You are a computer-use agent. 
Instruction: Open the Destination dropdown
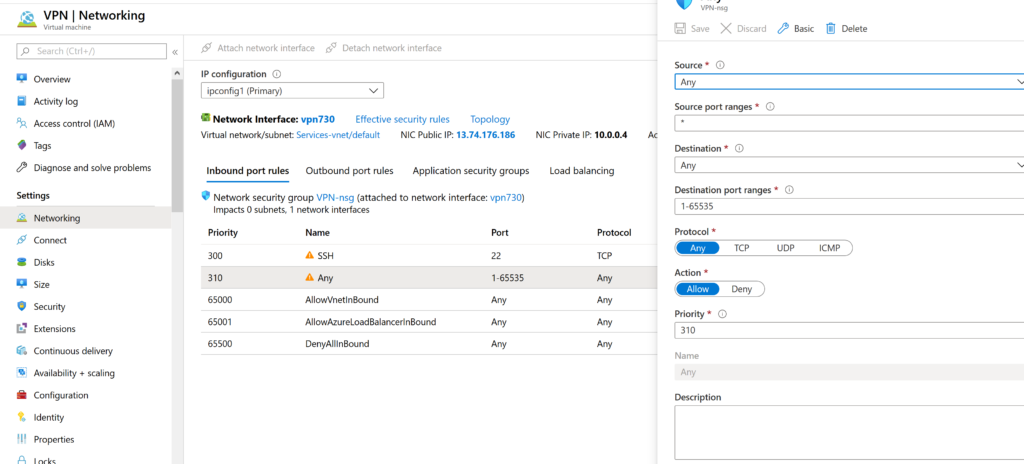coord(849,165)
